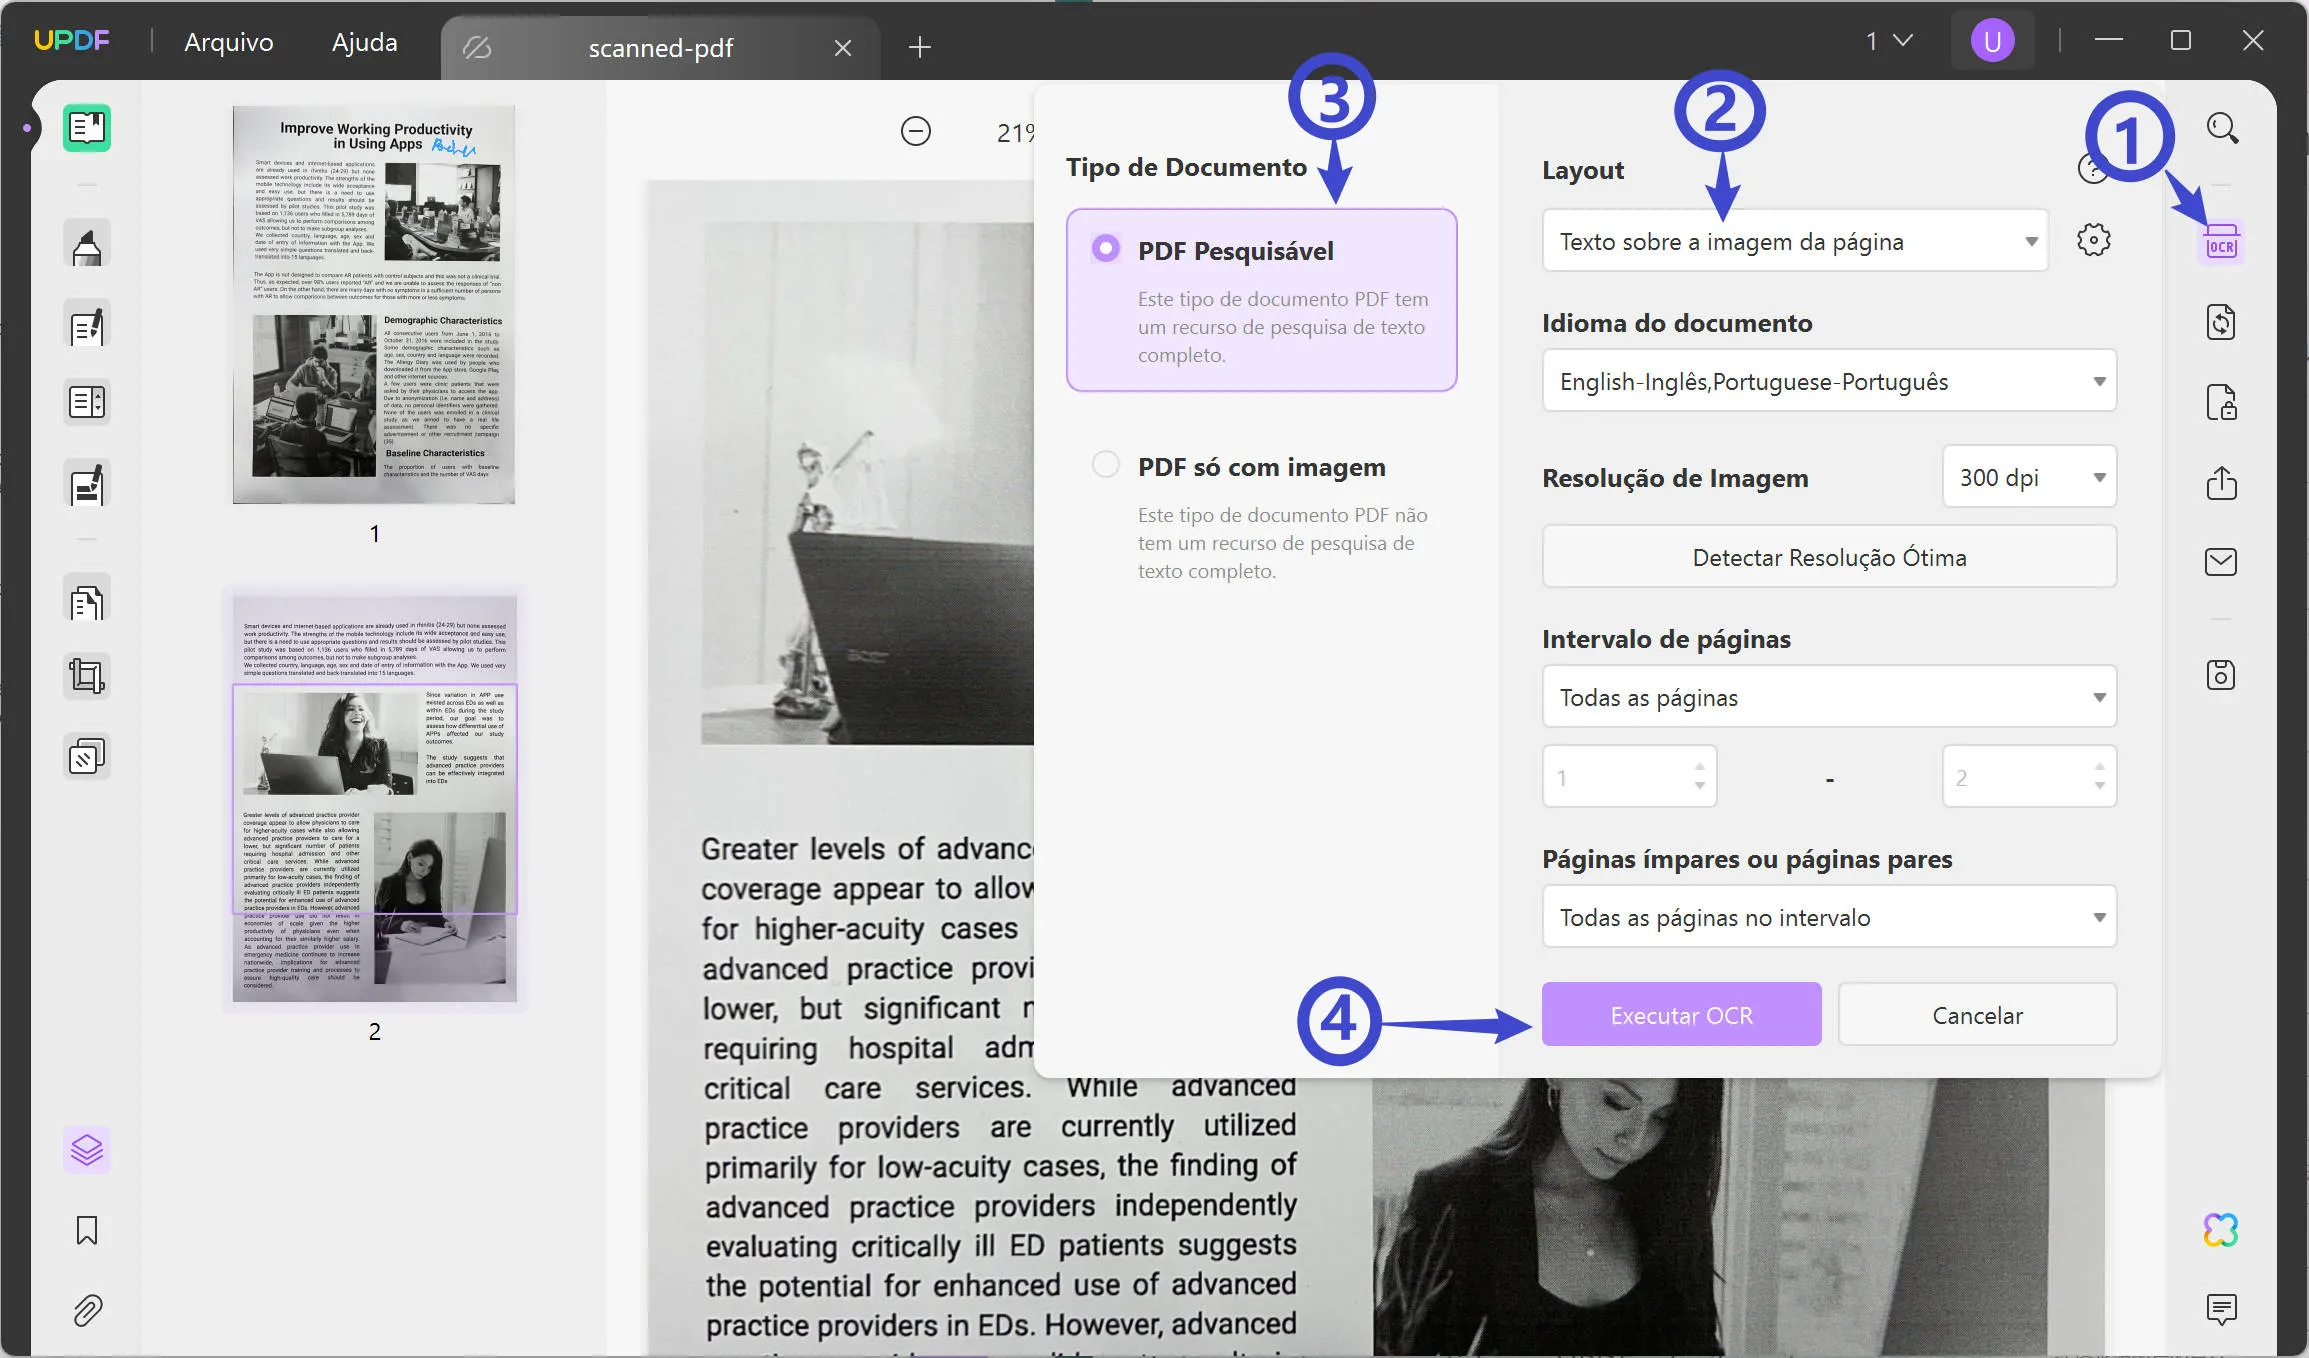Screen dimensions: 2309x1358
Task: Open the Ajuda menu
Action: (x=364, y=42)
